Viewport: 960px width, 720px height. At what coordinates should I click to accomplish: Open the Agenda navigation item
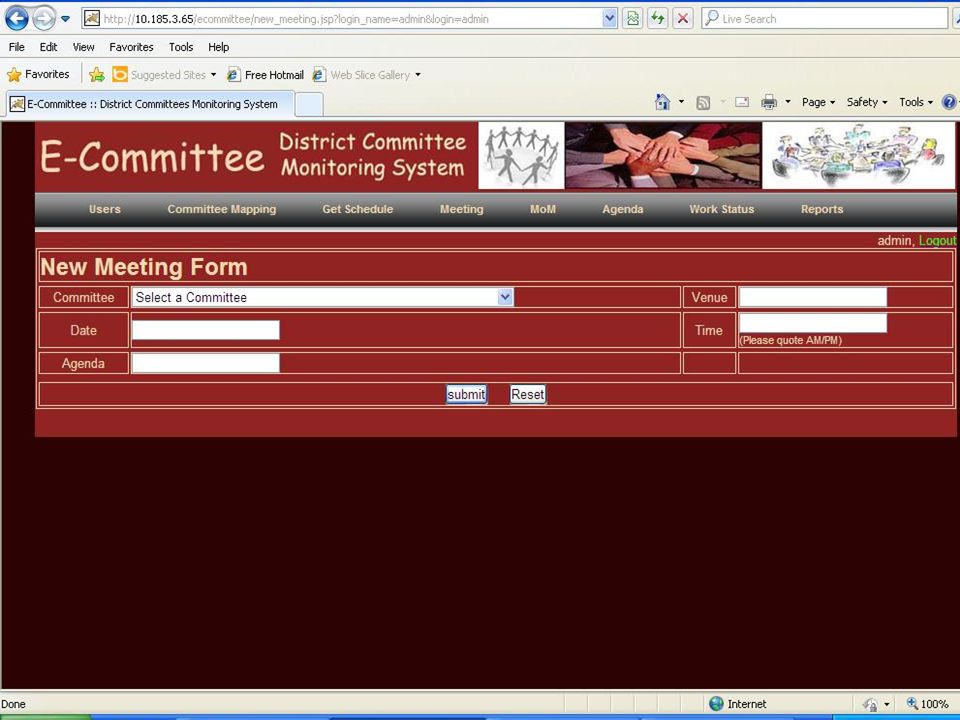(623, 209)
